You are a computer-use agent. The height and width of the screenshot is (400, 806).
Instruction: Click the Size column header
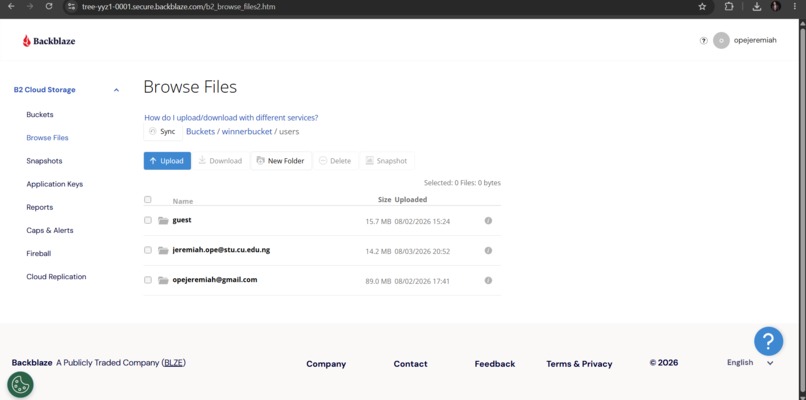coord(384,199)
